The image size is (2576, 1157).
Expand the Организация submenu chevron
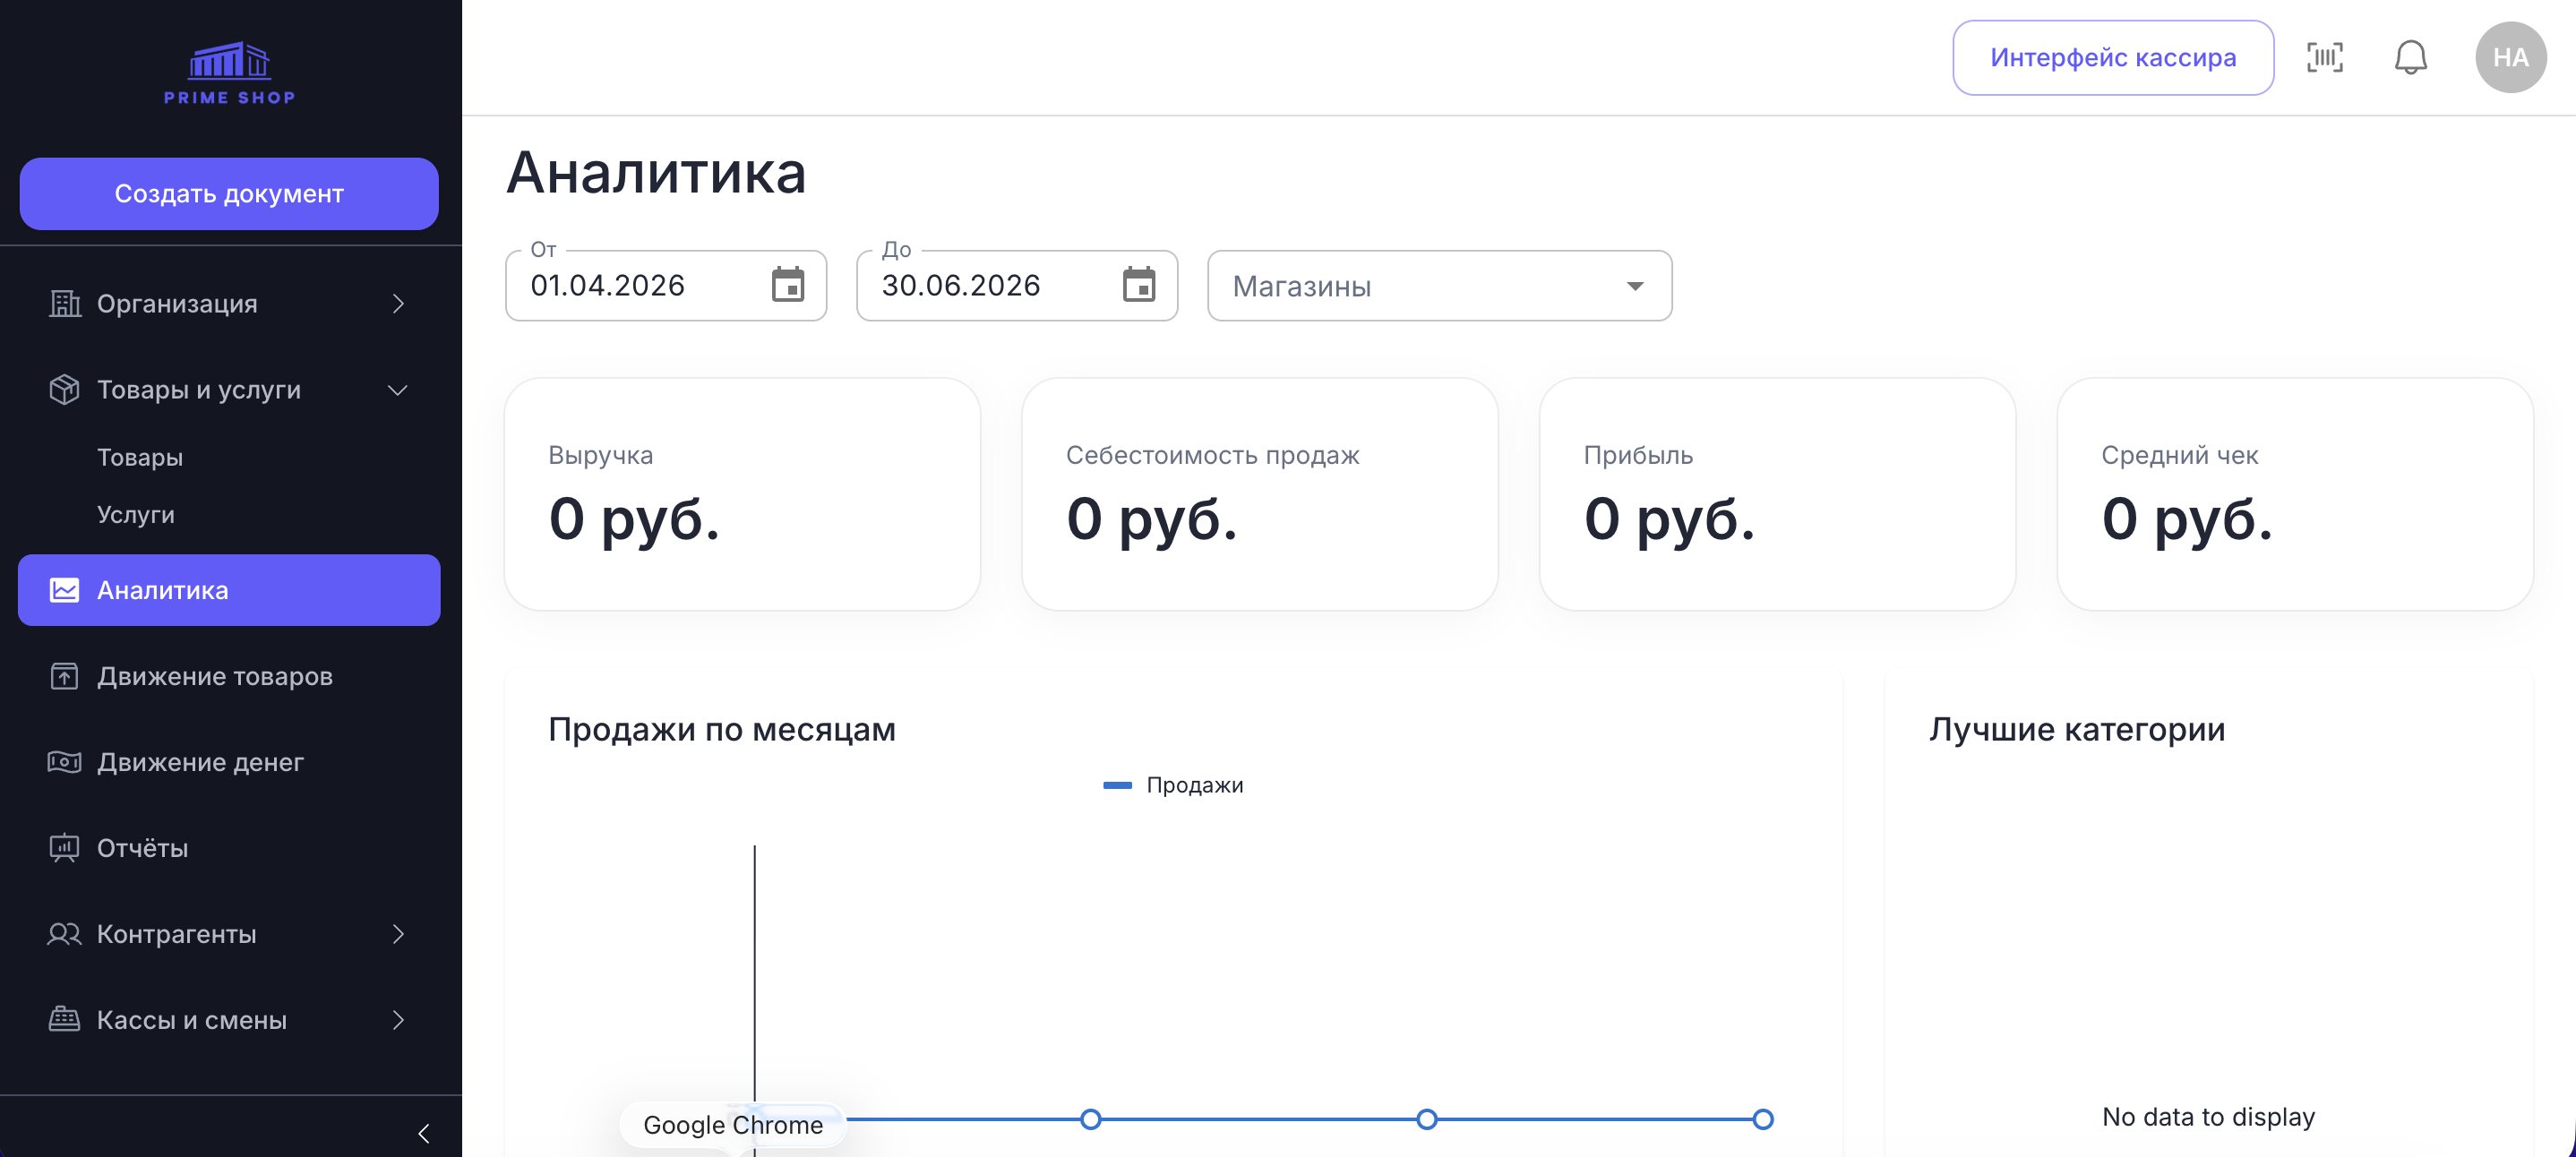pyautogui.click(x=398, y=303)
